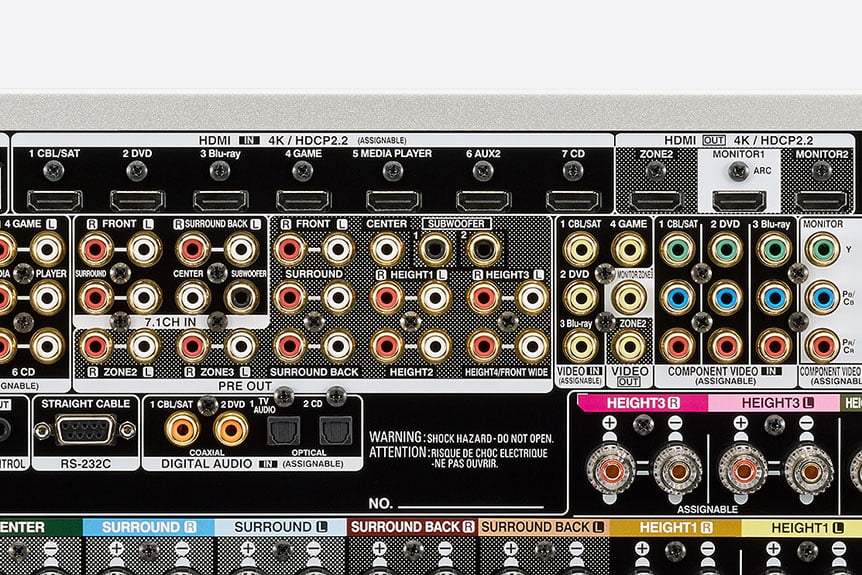The width and height of the screenshot is (862, 575).
Task: Select the MONITOR Pb/Cb blue jack
Action: point(822,297)
